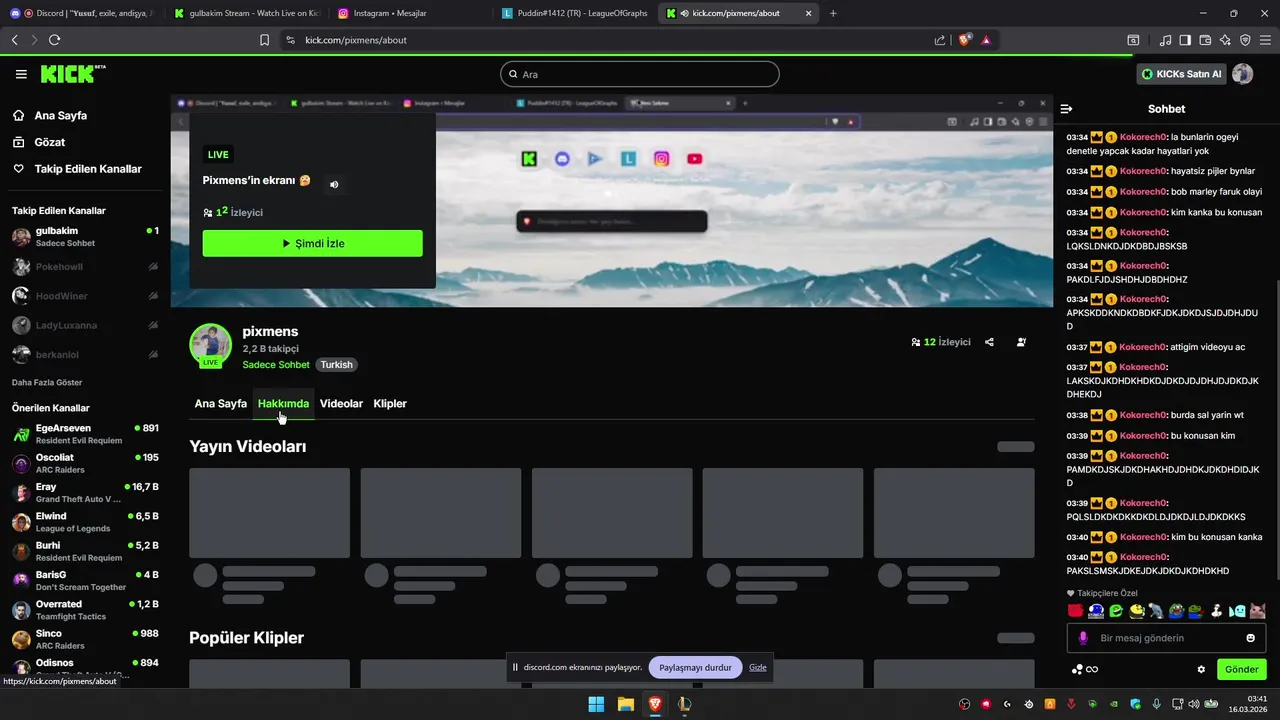
Task: Reload the page with refresh icon
Action: pyautogui.click(x=54, y=40)
